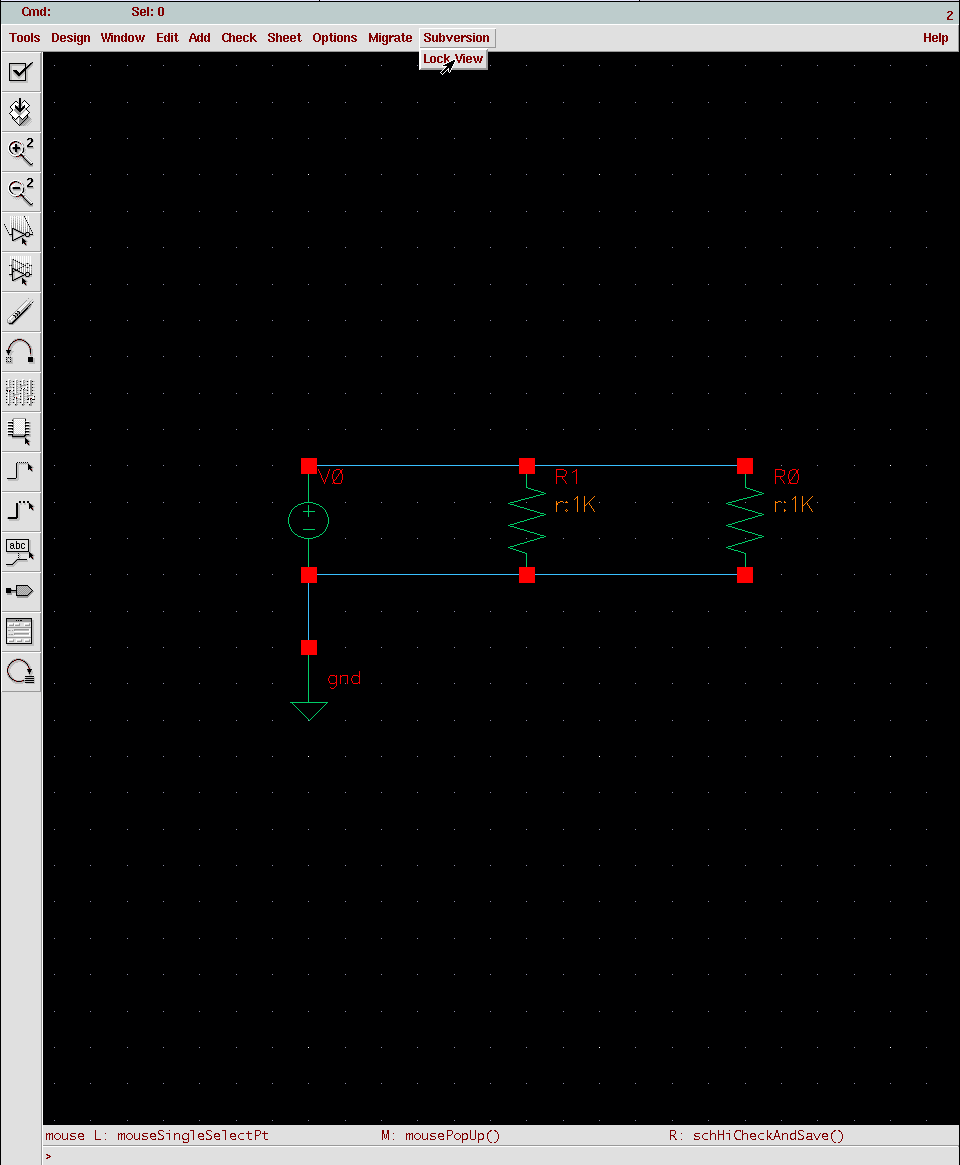Image resolution: width=960 pixels, height=1165 pixels.
Task: Click the Cmd: status text
Action: [x=36, y=12]
